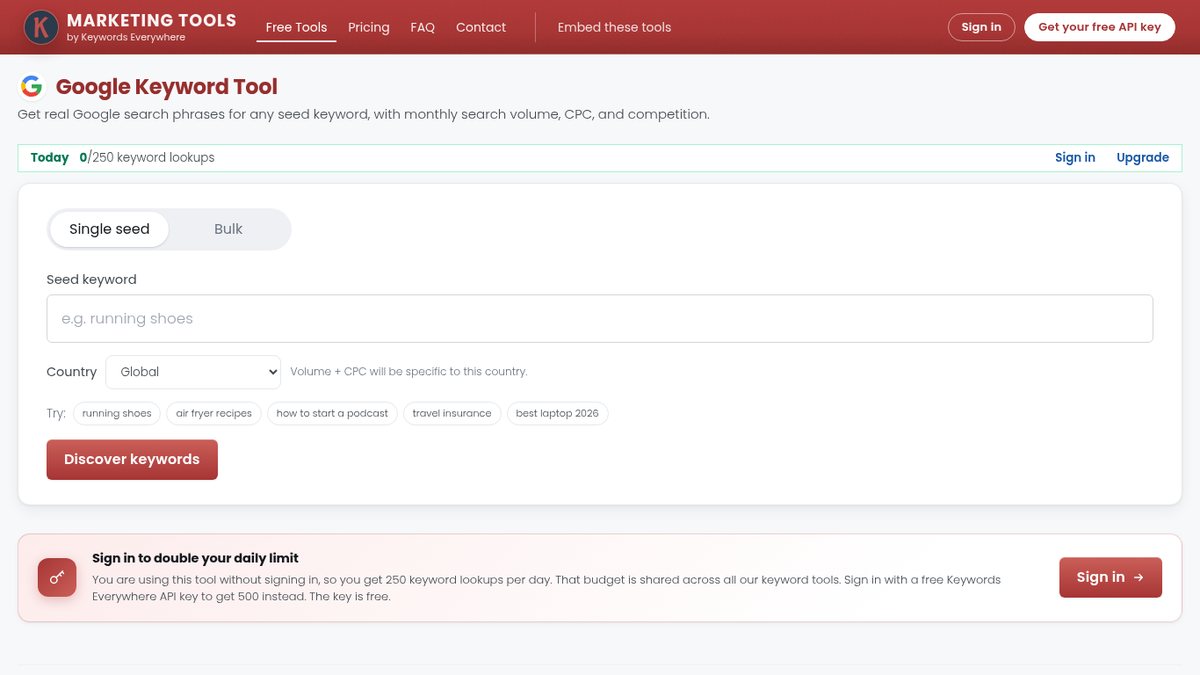Try the air fryer recipes chip
The width and height of the screenshot is (1200, 675).
(214, 413)
